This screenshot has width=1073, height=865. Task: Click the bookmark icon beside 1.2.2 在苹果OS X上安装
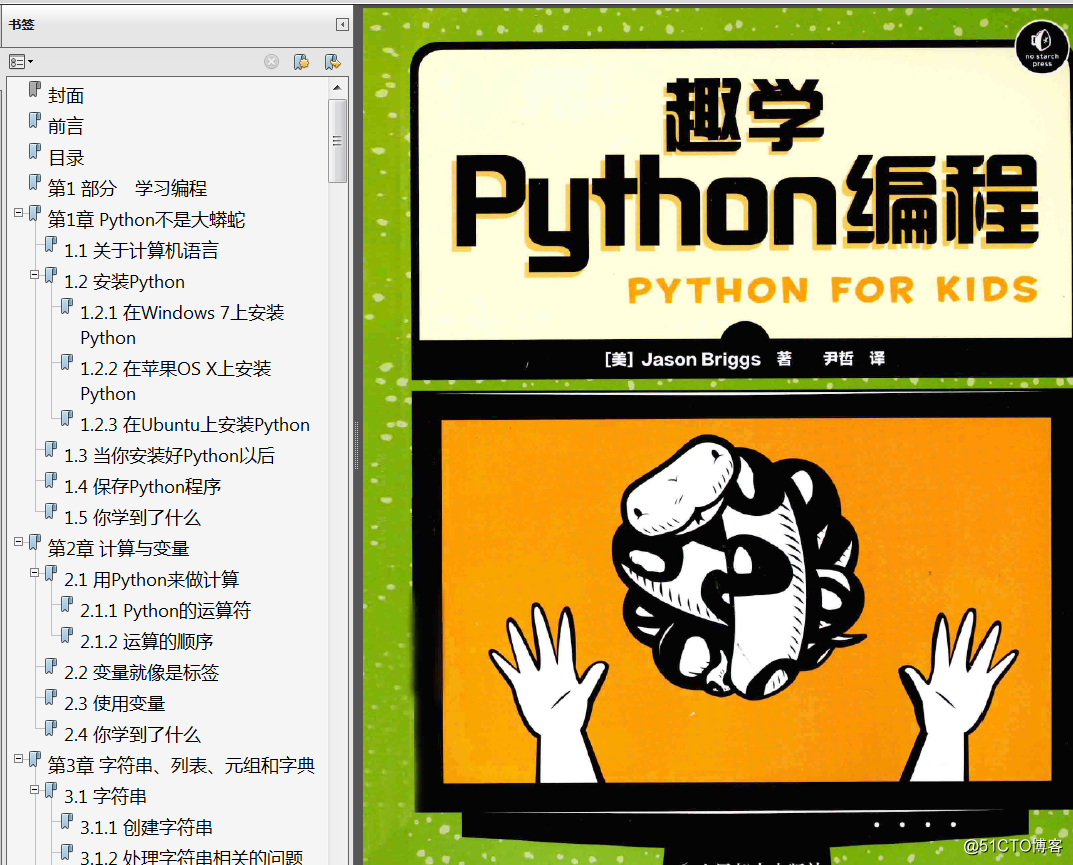click(x=67, y=363)
